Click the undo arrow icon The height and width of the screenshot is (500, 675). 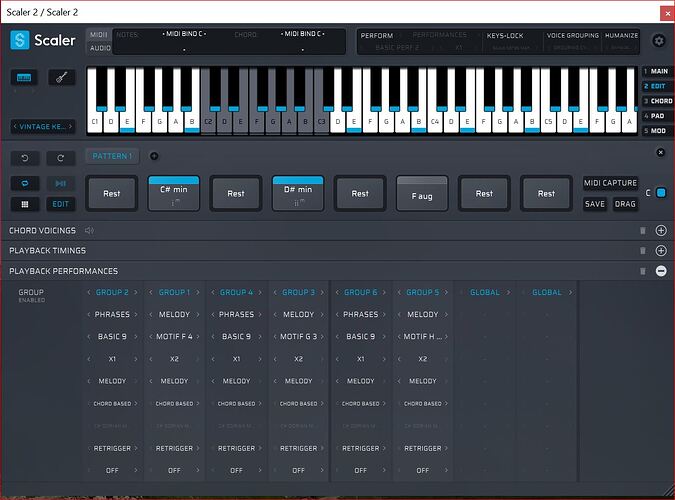pyautogui.click(x=25, y=158)
